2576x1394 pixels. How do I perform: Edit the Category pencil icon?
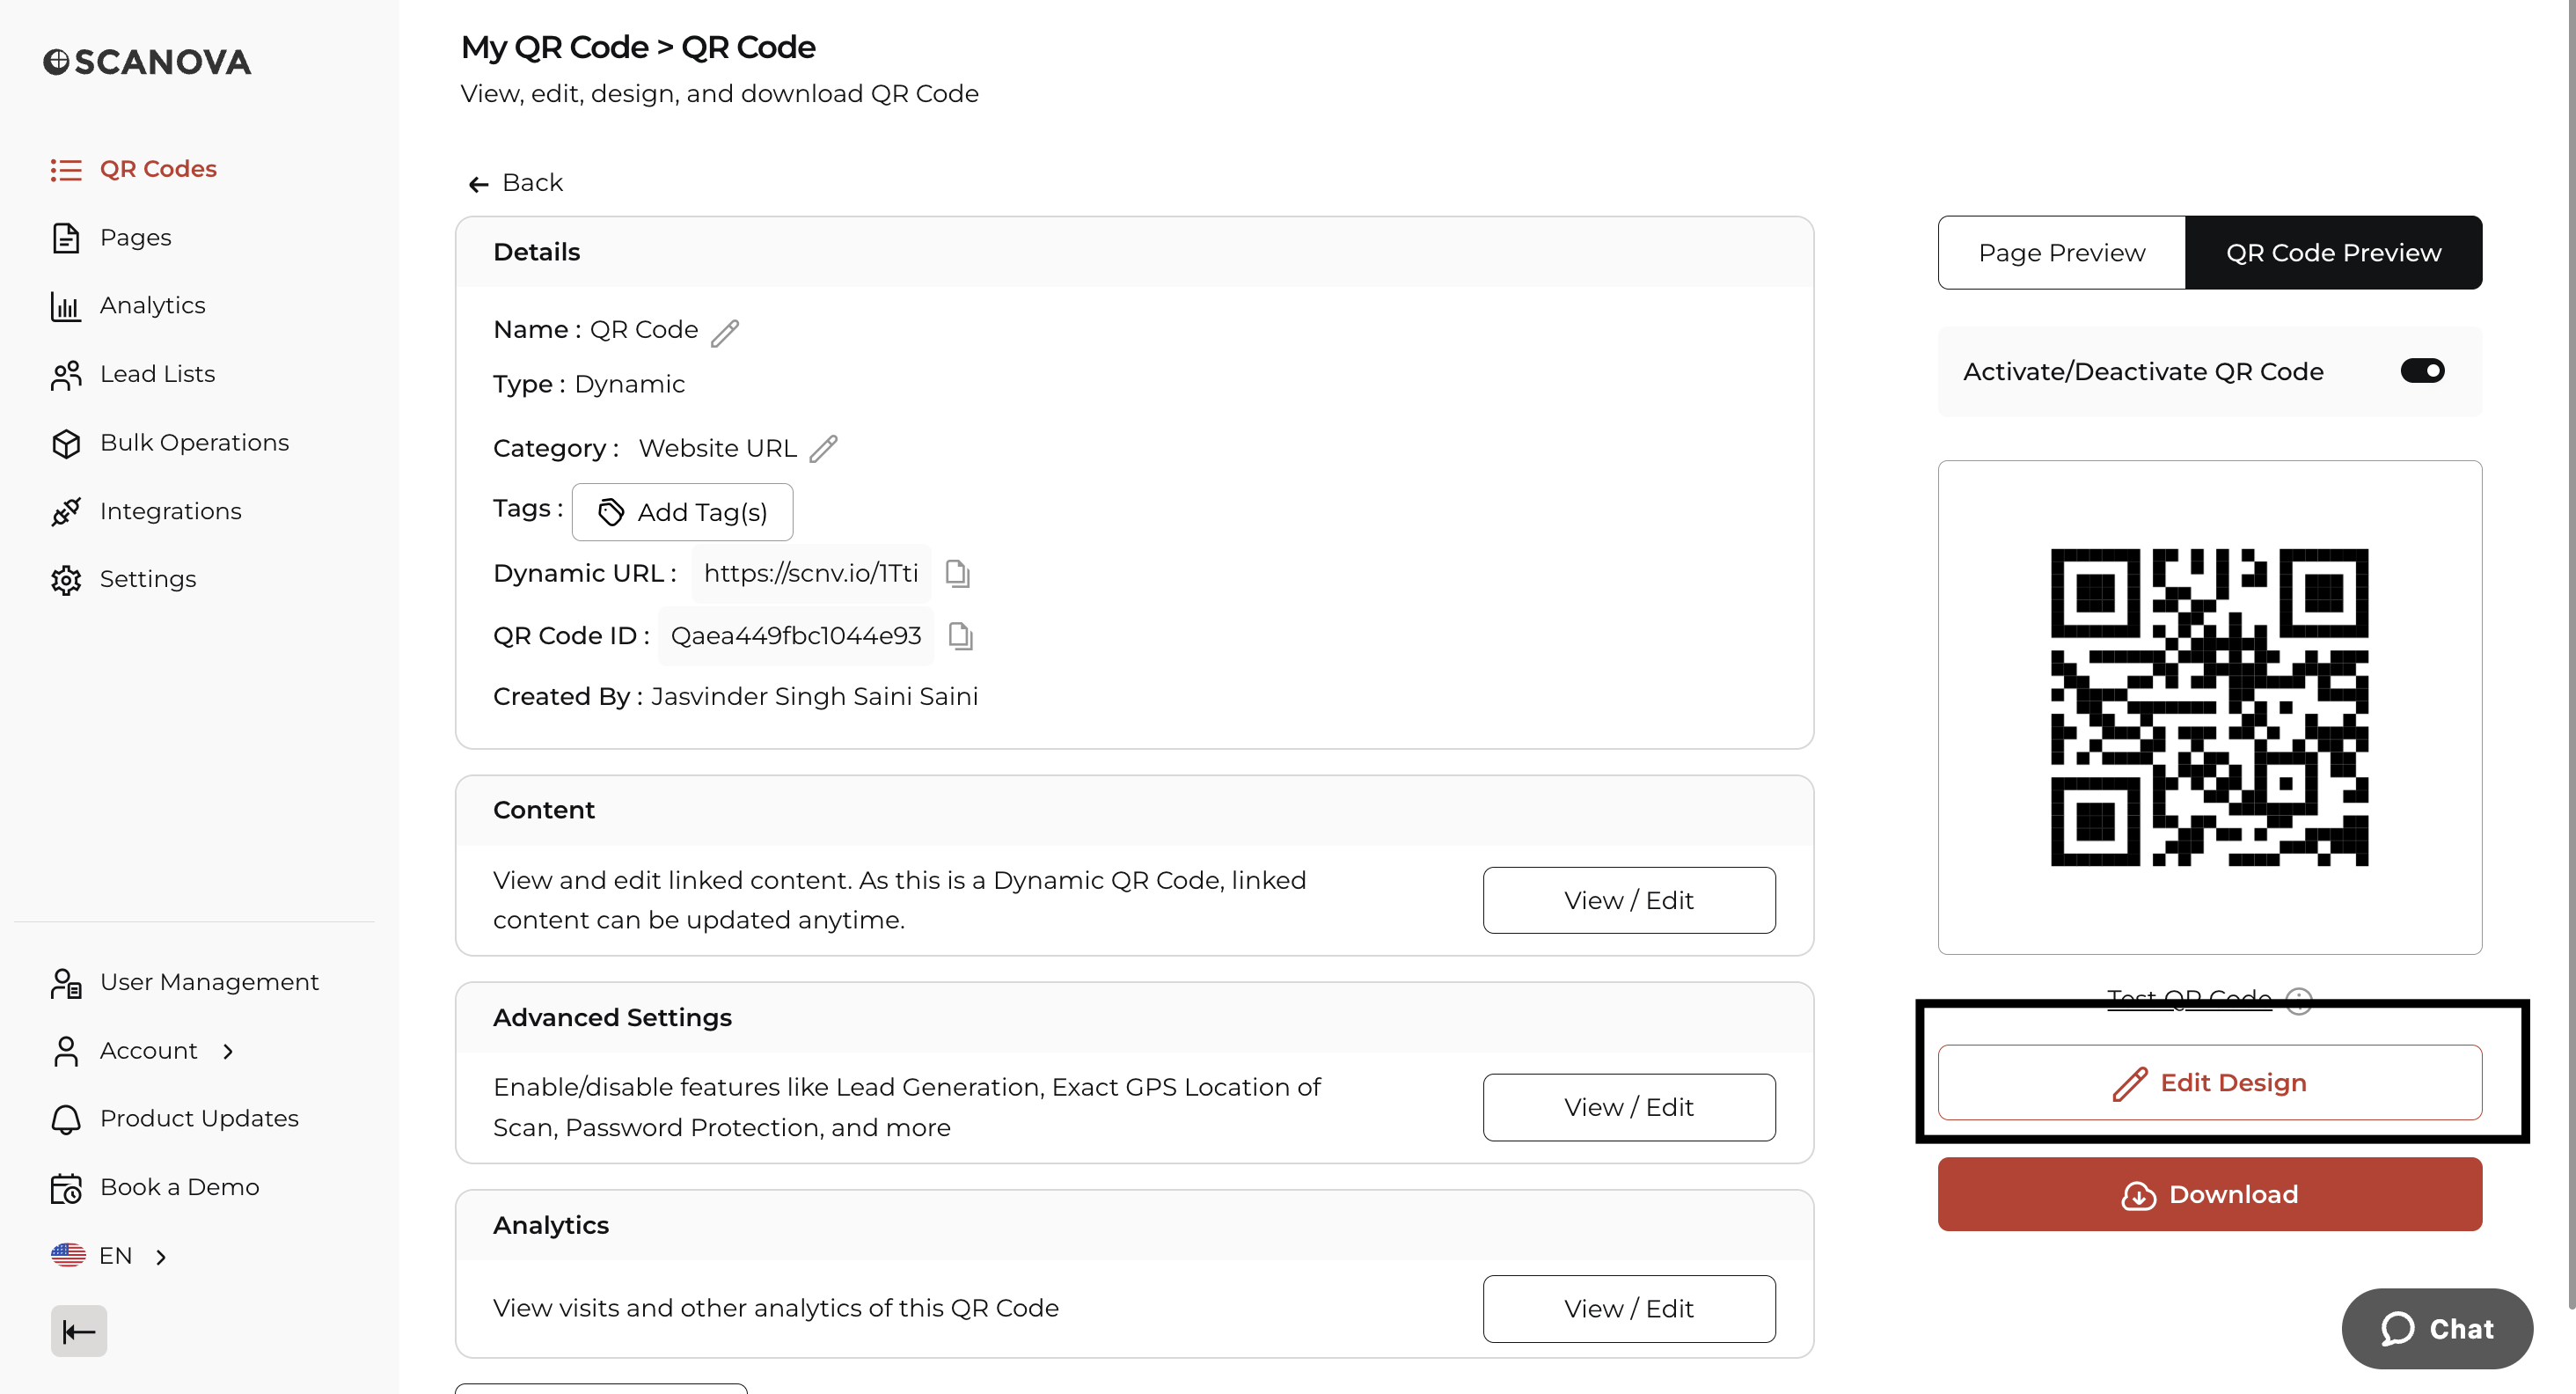point(823,449)
